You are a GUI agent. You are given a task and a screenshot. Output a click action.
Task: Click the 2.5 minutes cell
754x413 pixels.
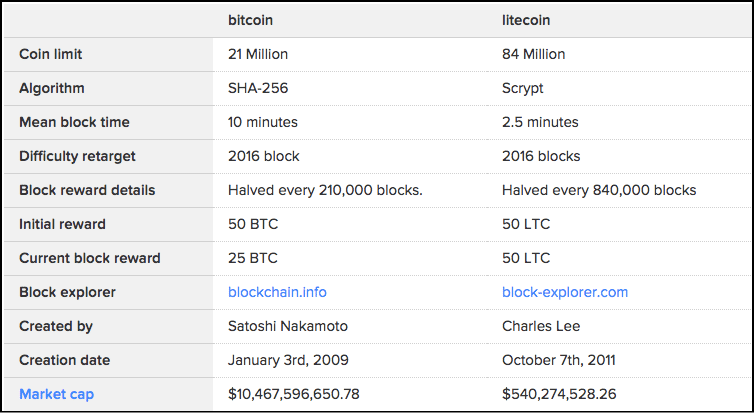tap(540, 122)
